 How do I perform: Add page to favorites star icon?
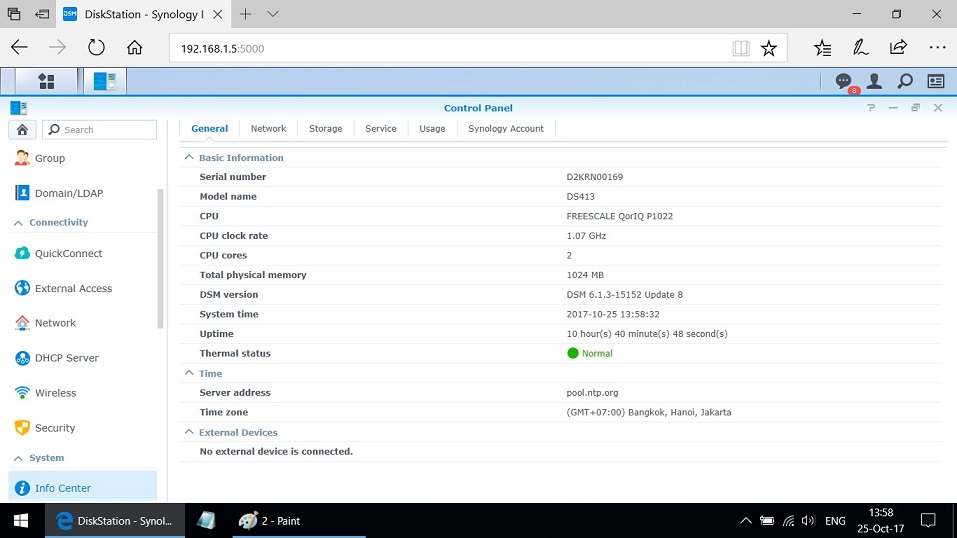768,48
